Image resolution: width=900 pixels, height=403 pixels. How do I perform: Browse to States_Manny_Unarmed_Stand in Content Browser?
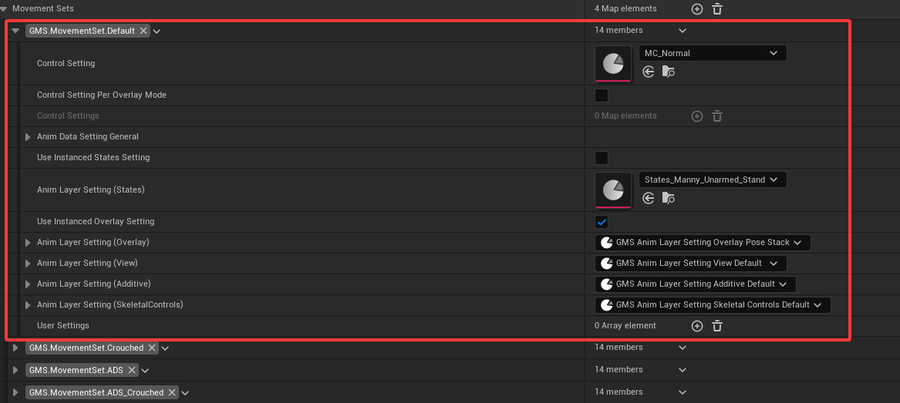coord(668,198)
